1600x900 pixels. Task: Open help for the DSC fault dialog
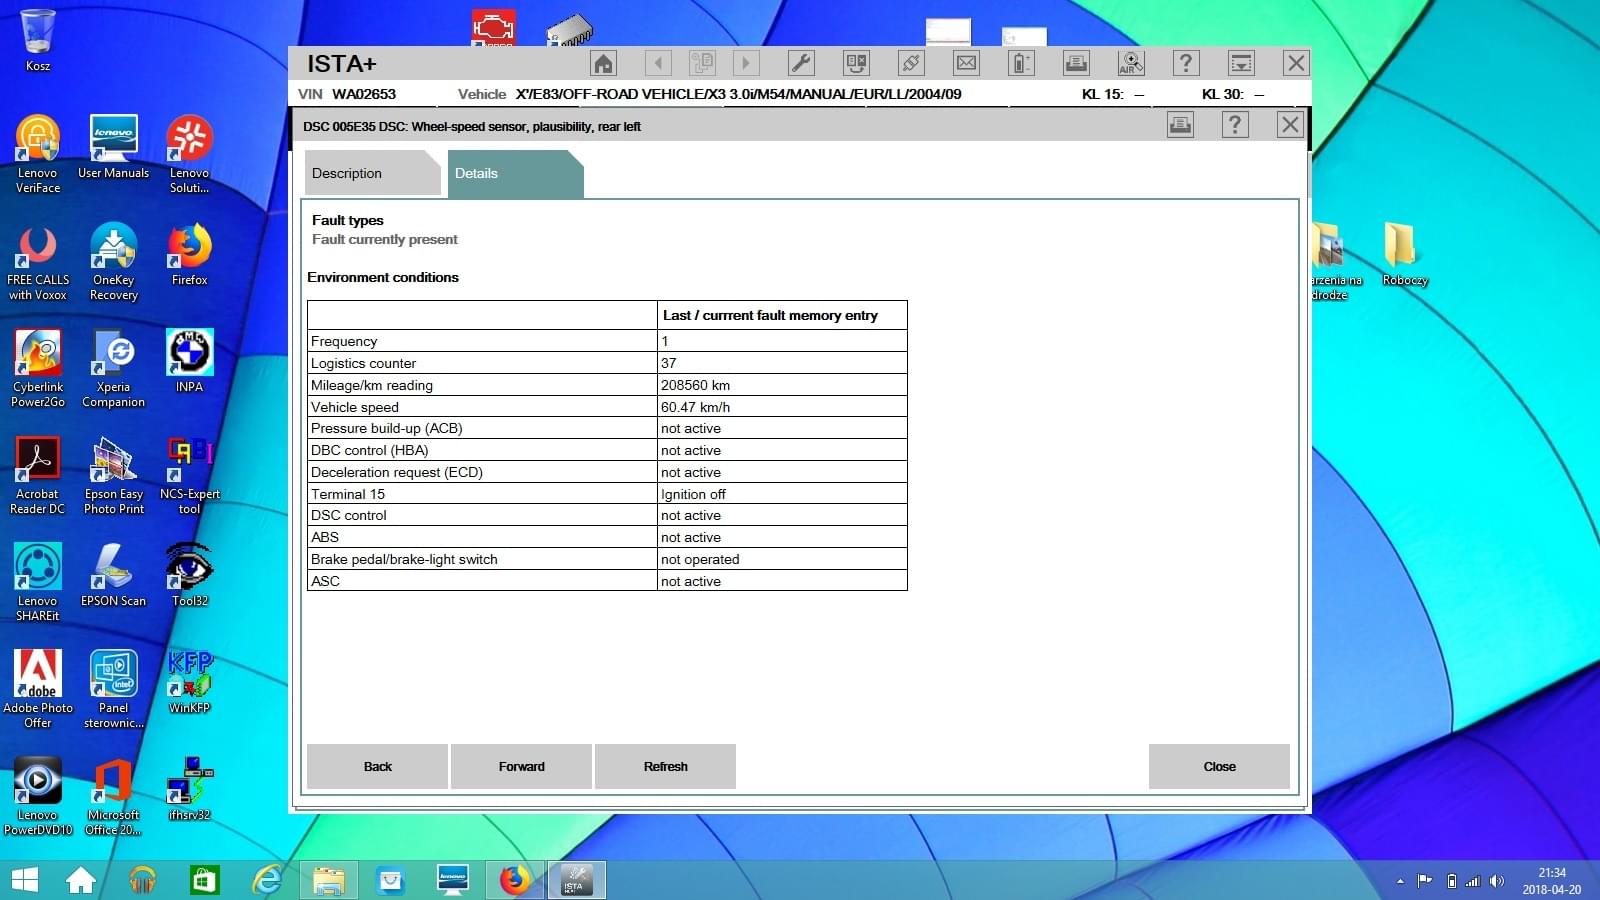pos(1235,125)
